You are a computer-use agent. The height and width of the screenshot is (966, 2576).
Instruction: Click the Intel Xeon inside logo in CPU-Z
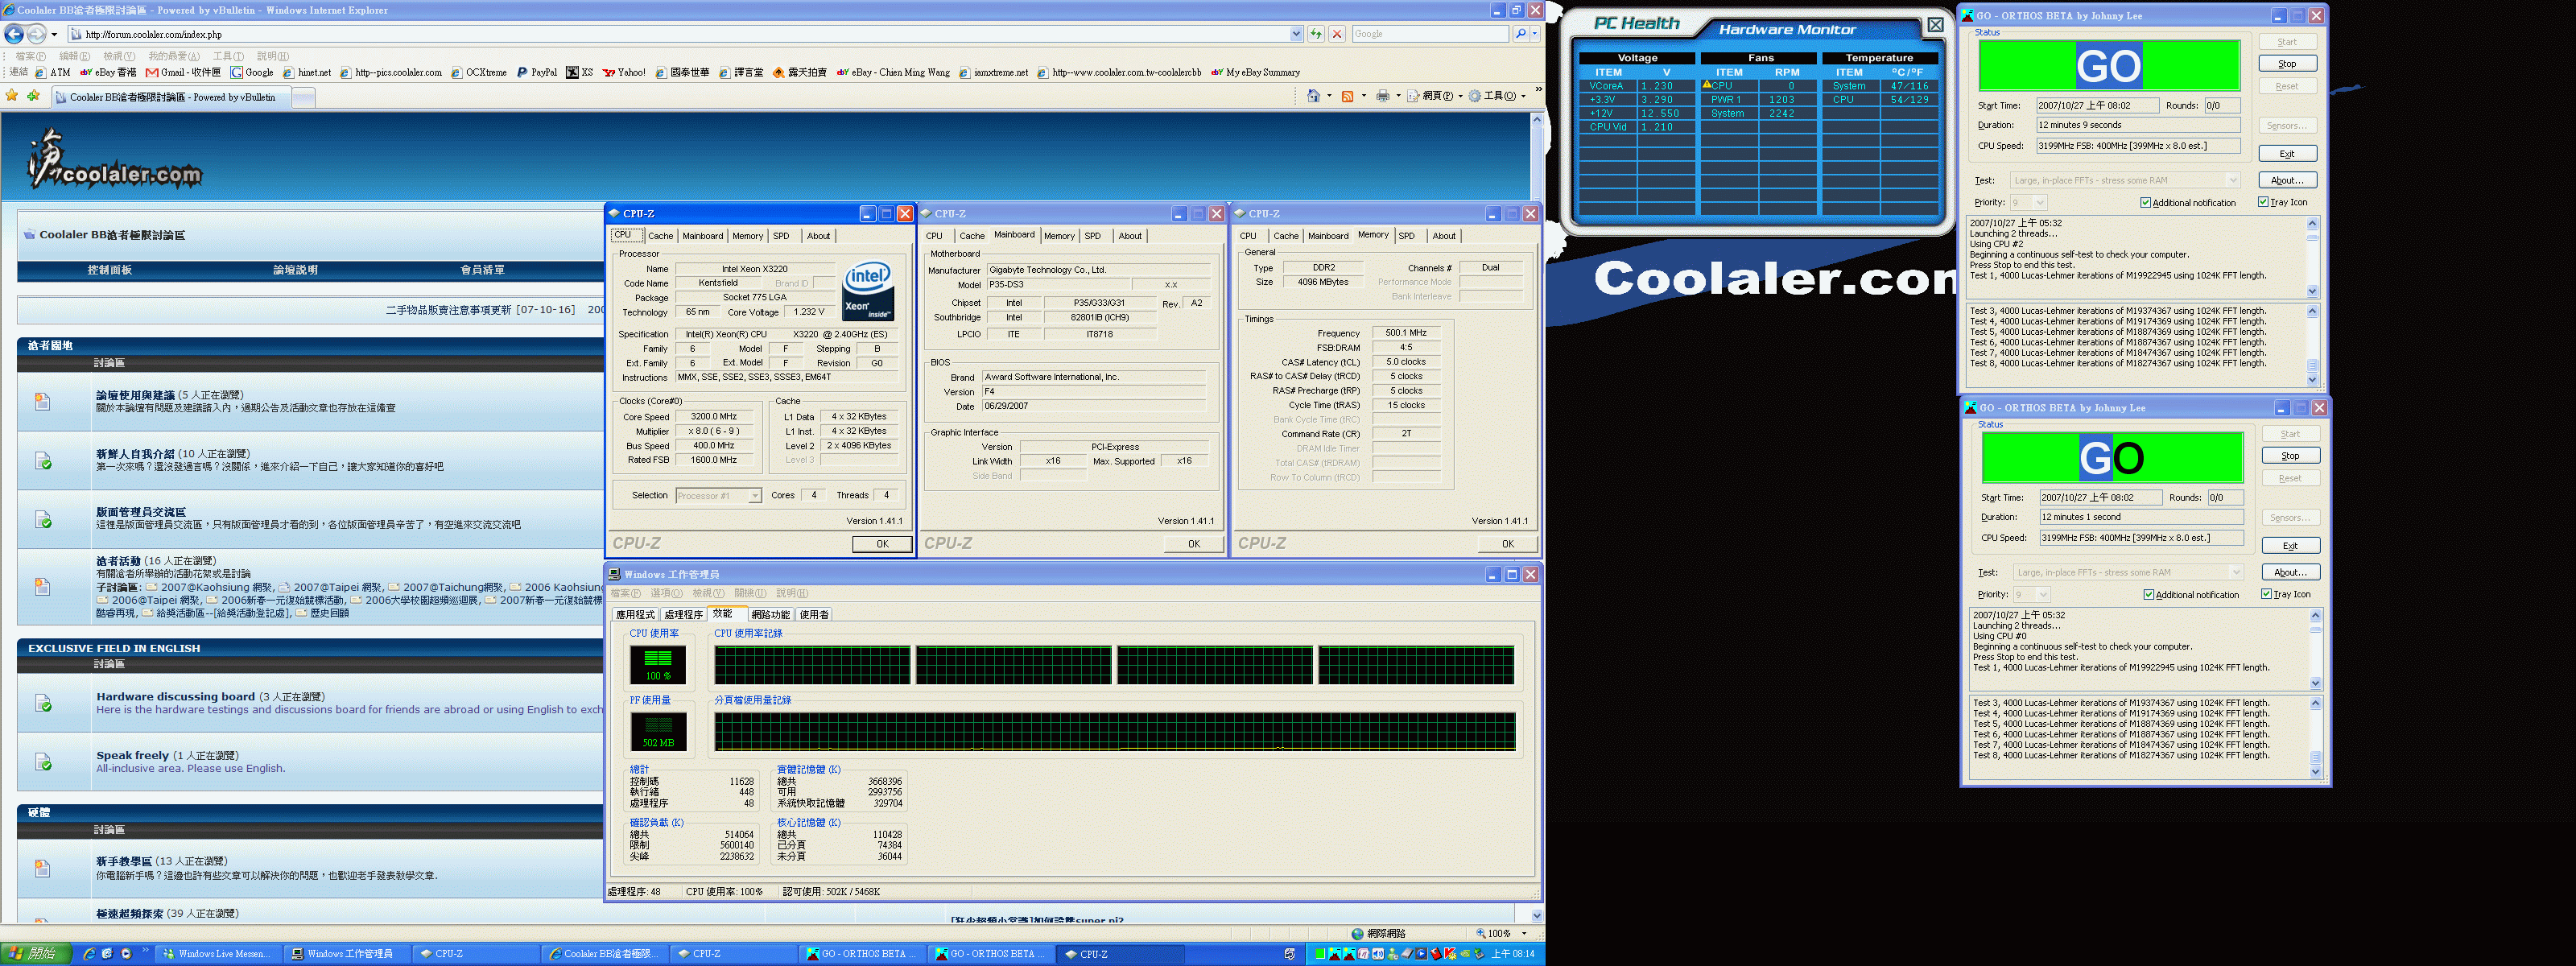[x=867, y=290]
